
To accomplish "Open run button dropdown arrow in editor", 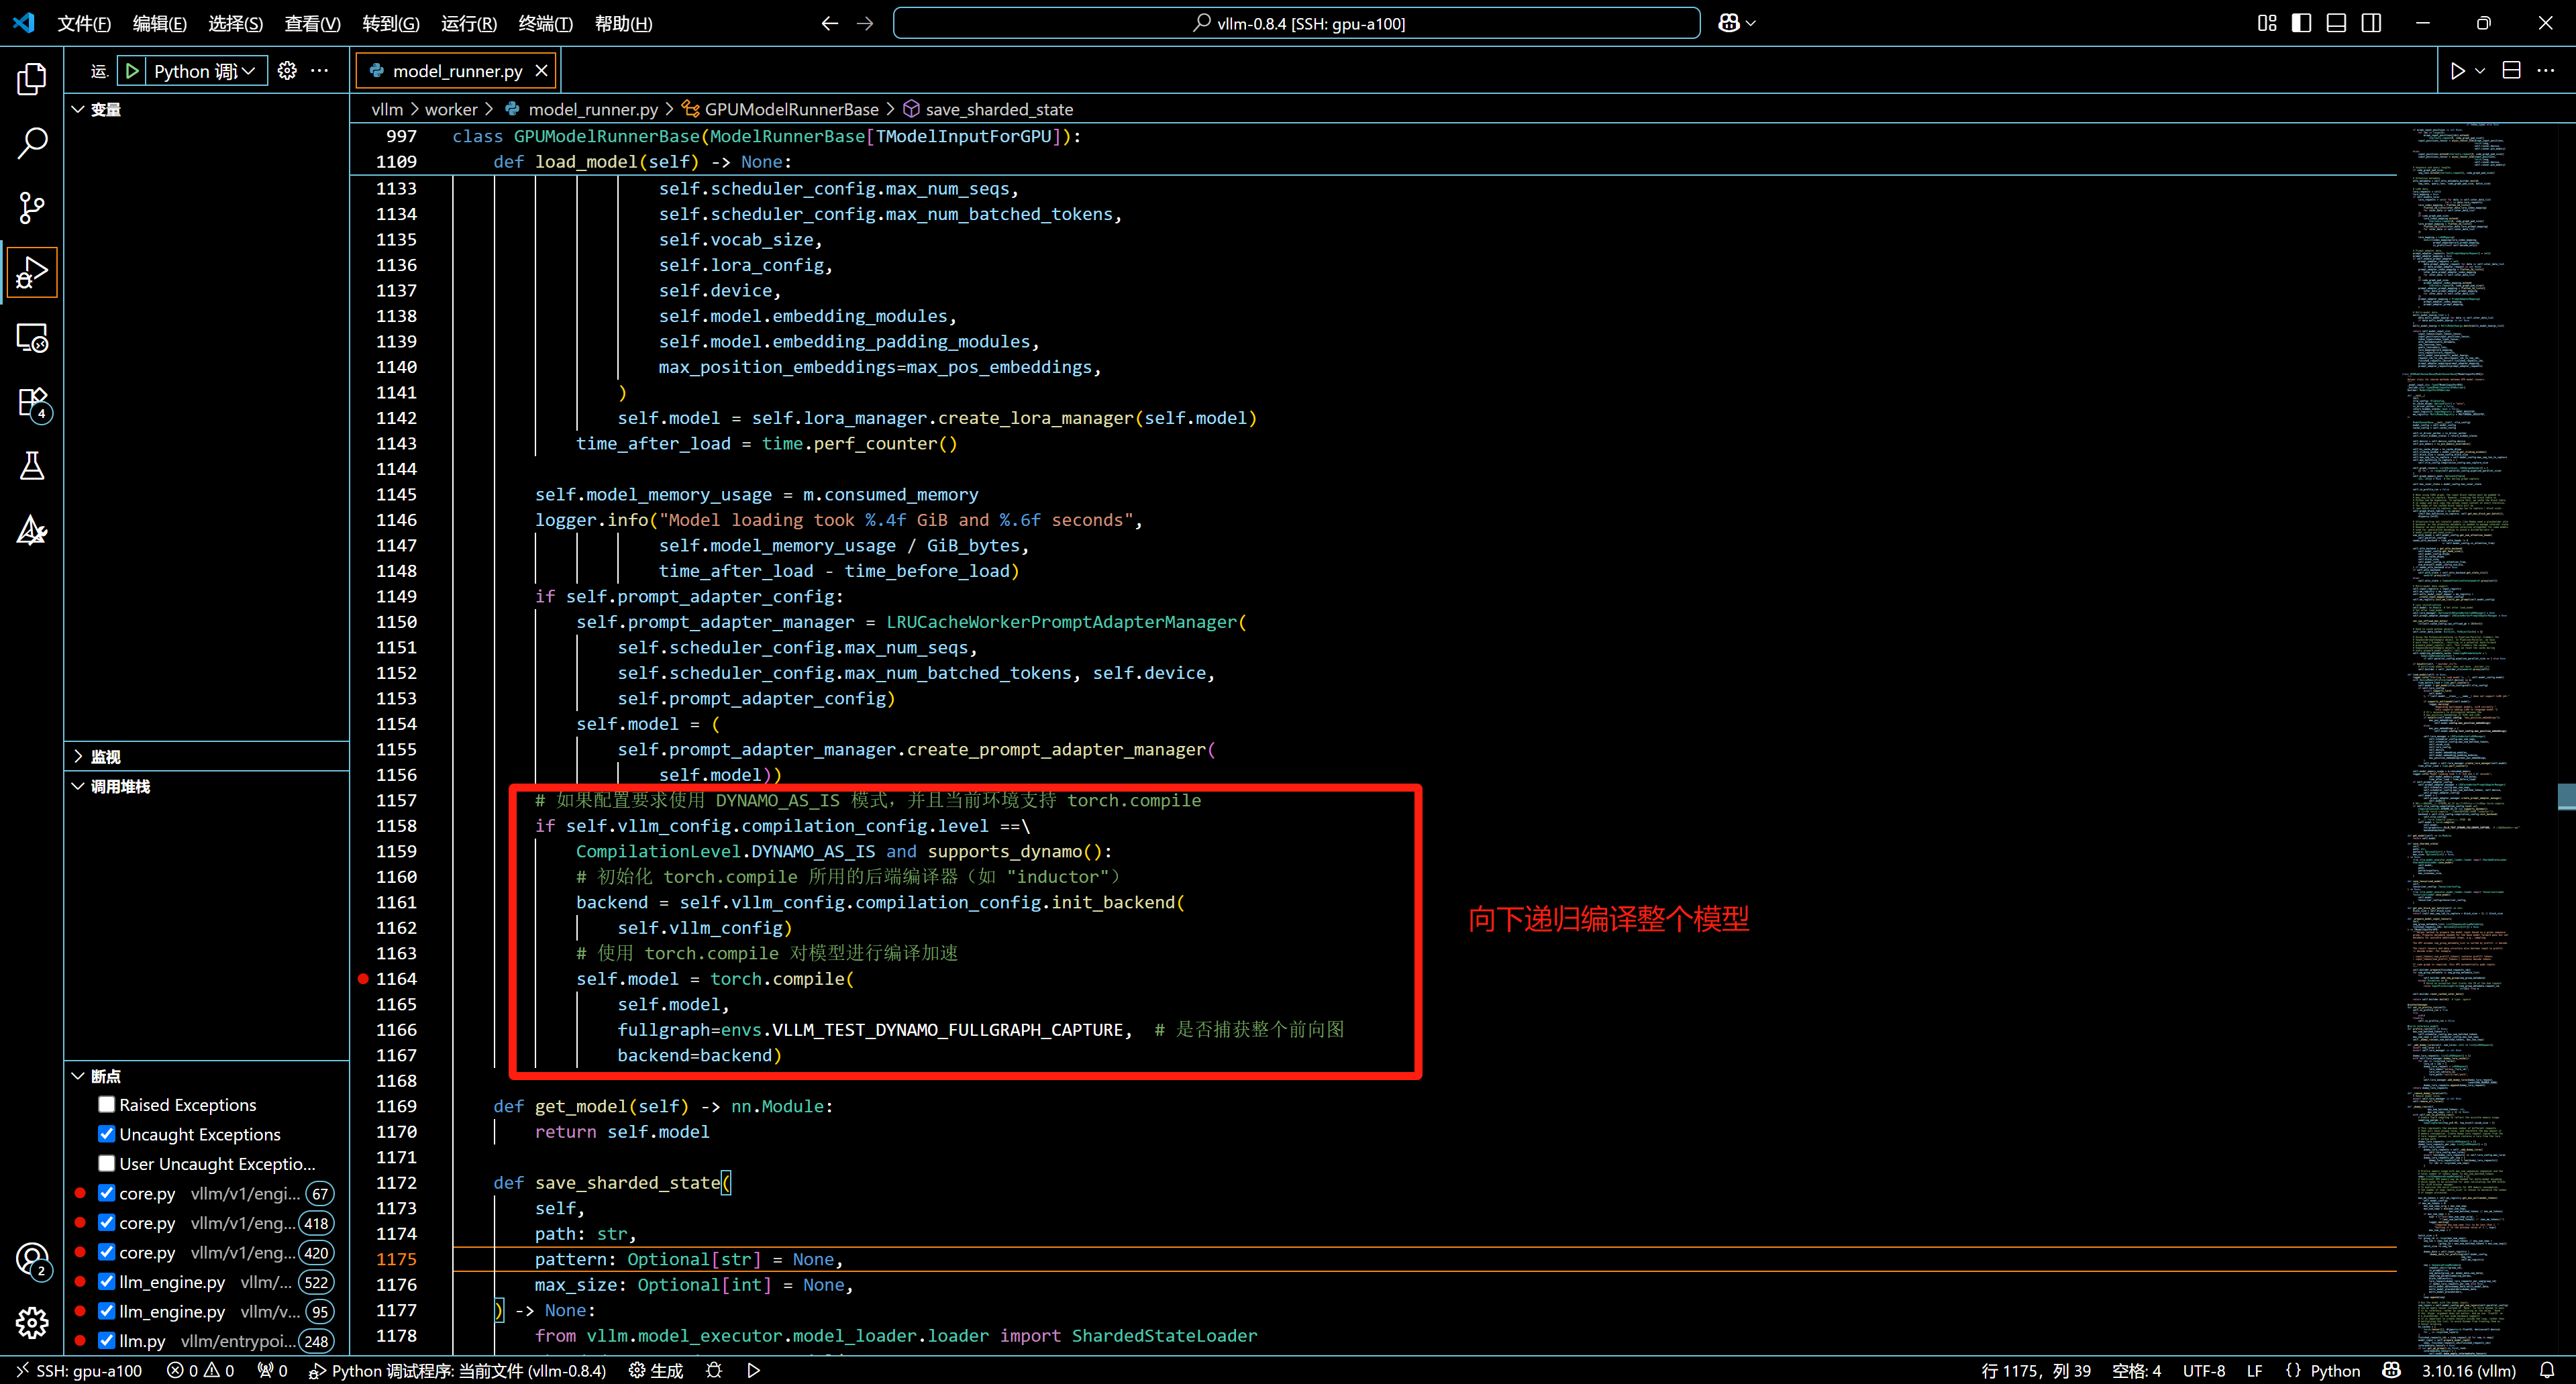I will (x=2480, y=71).
